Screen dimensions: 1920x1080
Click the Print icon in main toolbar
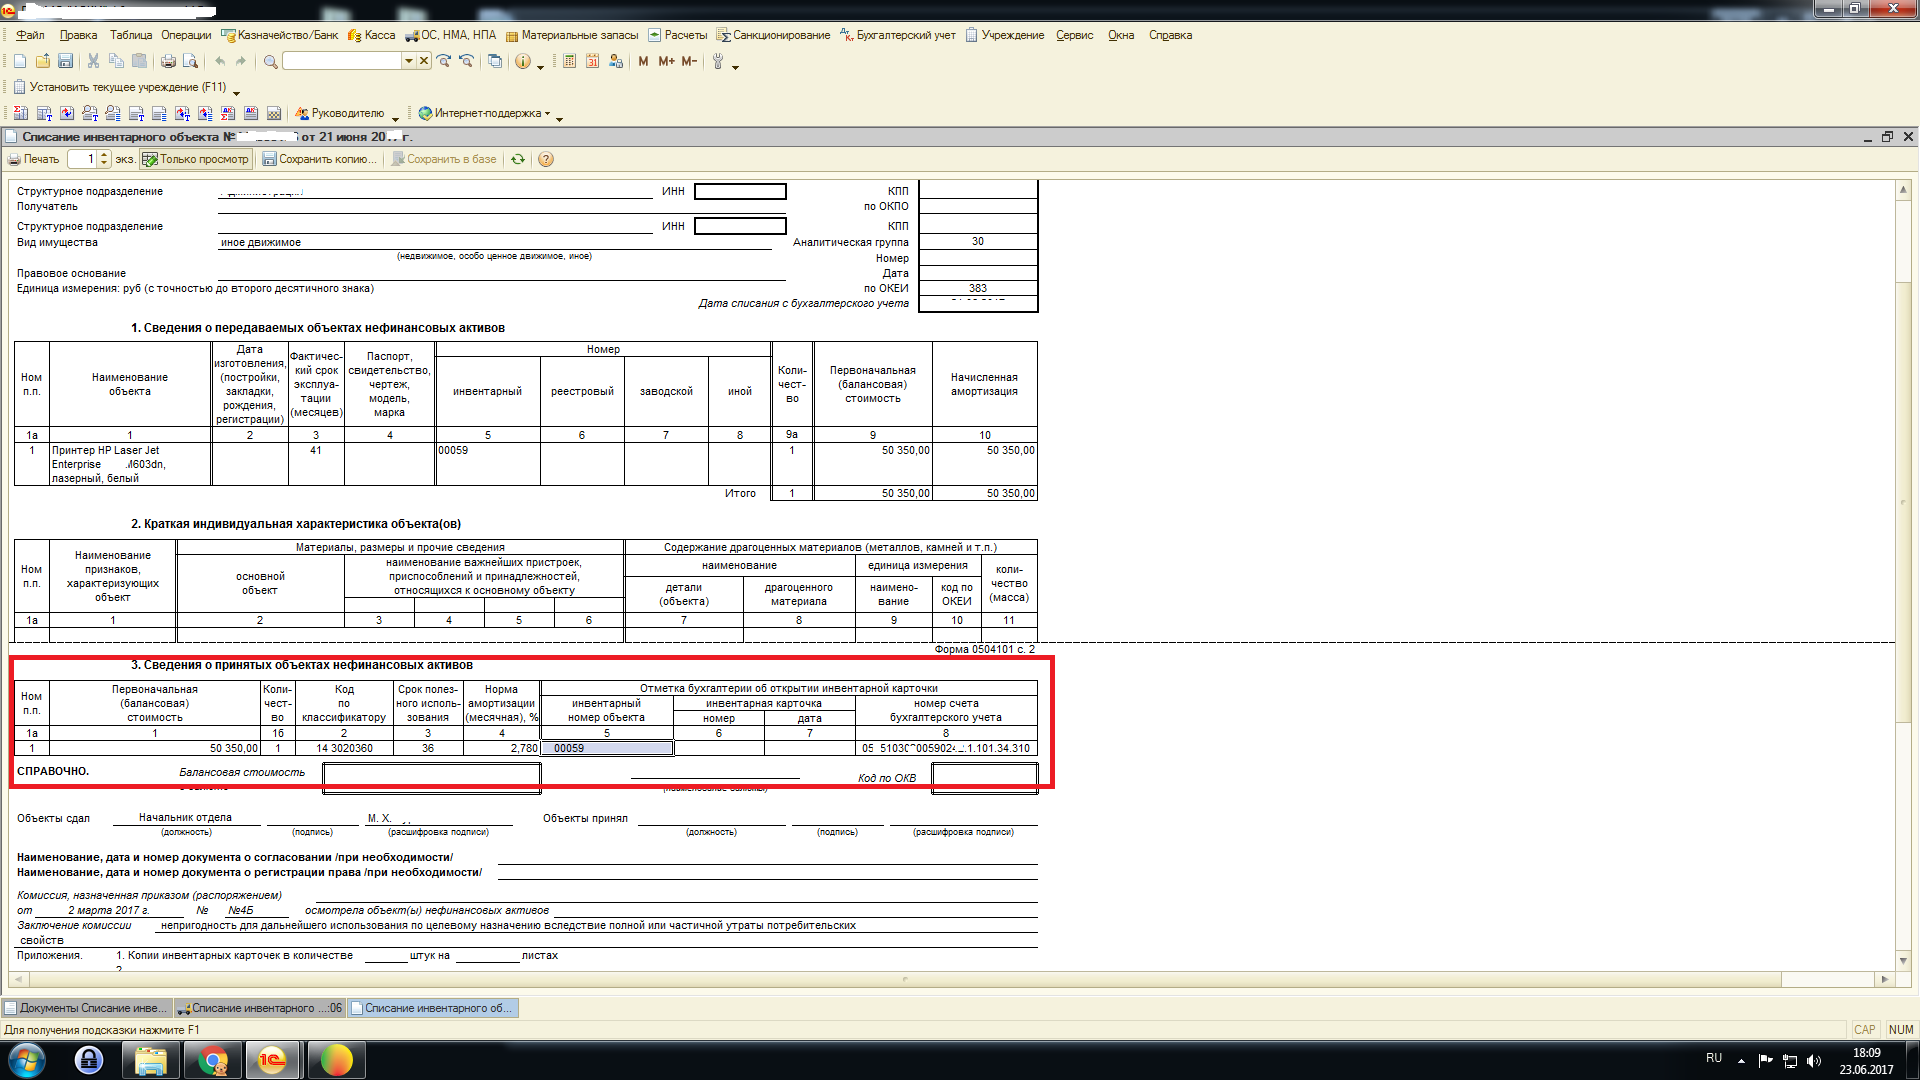tap(168, 62)
